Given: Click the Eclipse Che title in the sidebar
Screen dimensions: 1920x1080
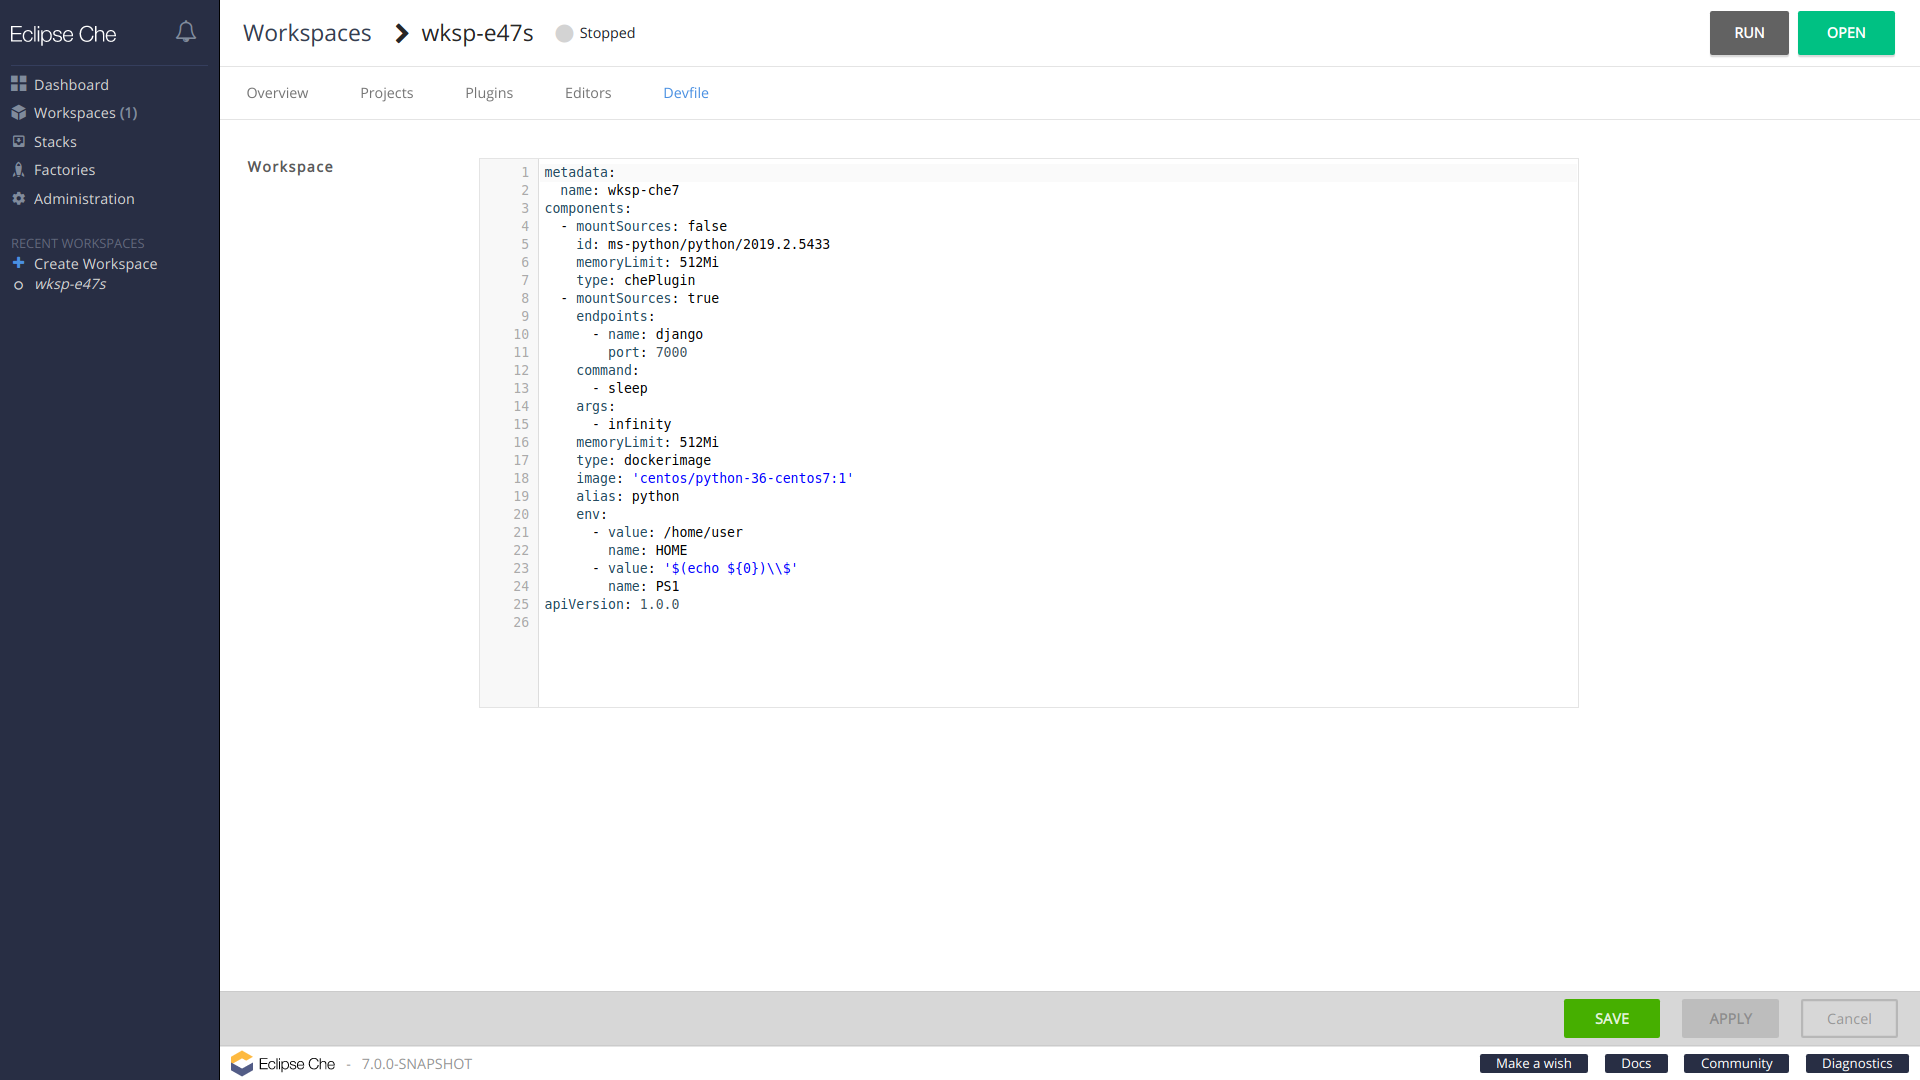Looking at the screenshot, I should [63, 34].
